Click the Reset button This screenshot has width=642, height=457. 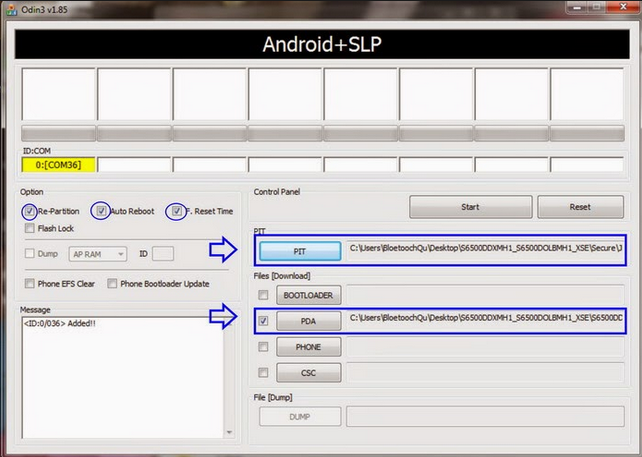[580, 207]
